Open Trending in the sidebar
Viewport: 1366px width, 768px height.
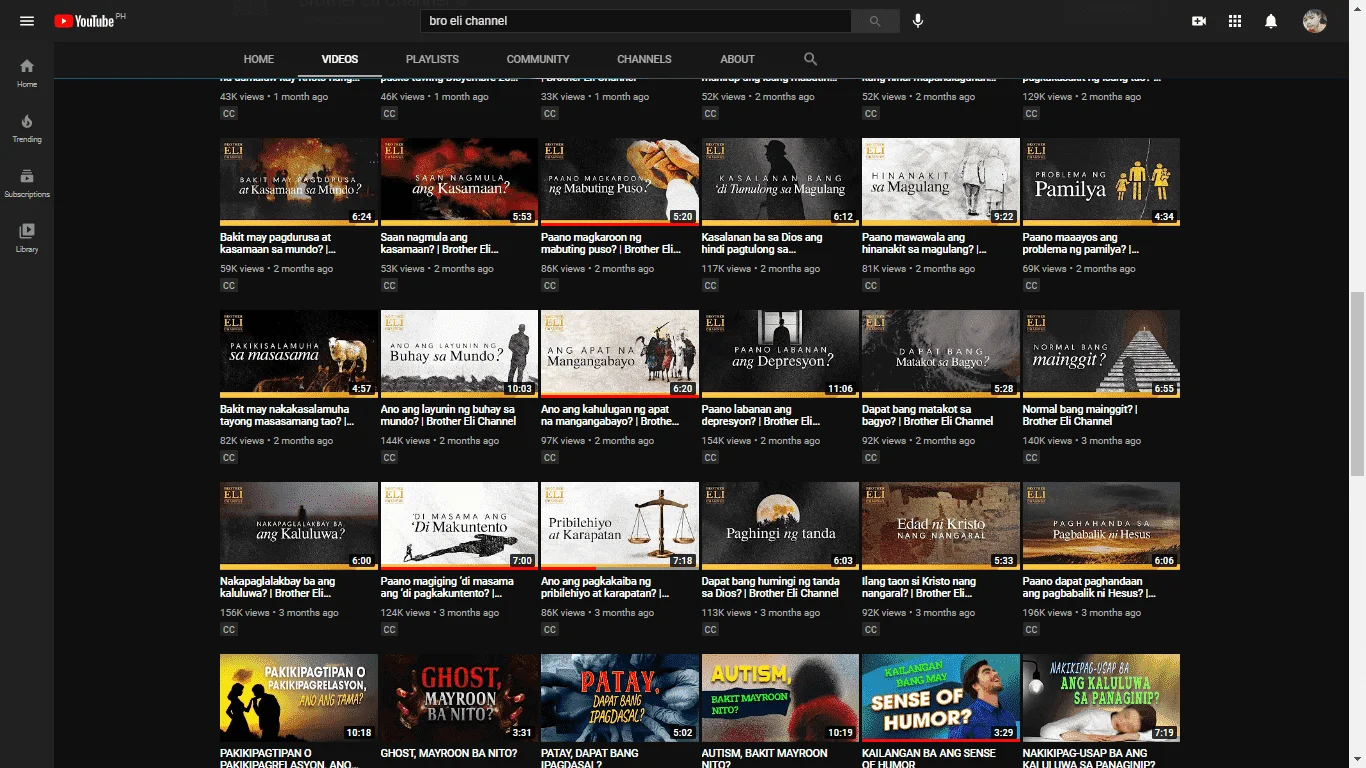[27, 128]
